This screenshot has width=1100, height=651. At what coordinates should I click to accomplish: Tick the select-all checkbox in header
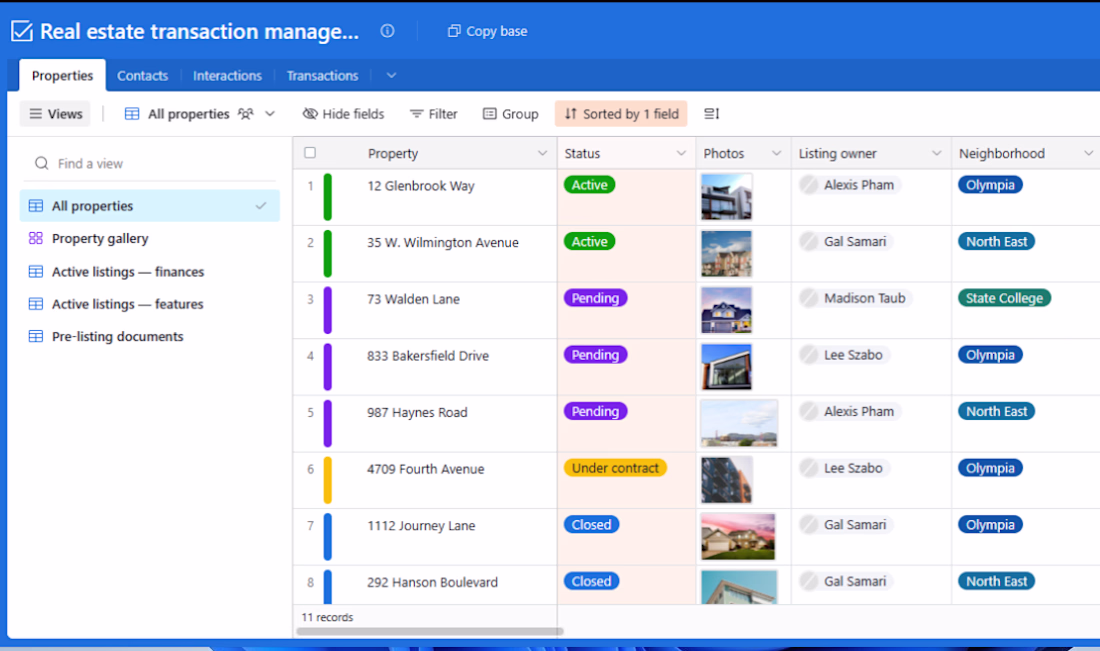(x=310, y=153)
